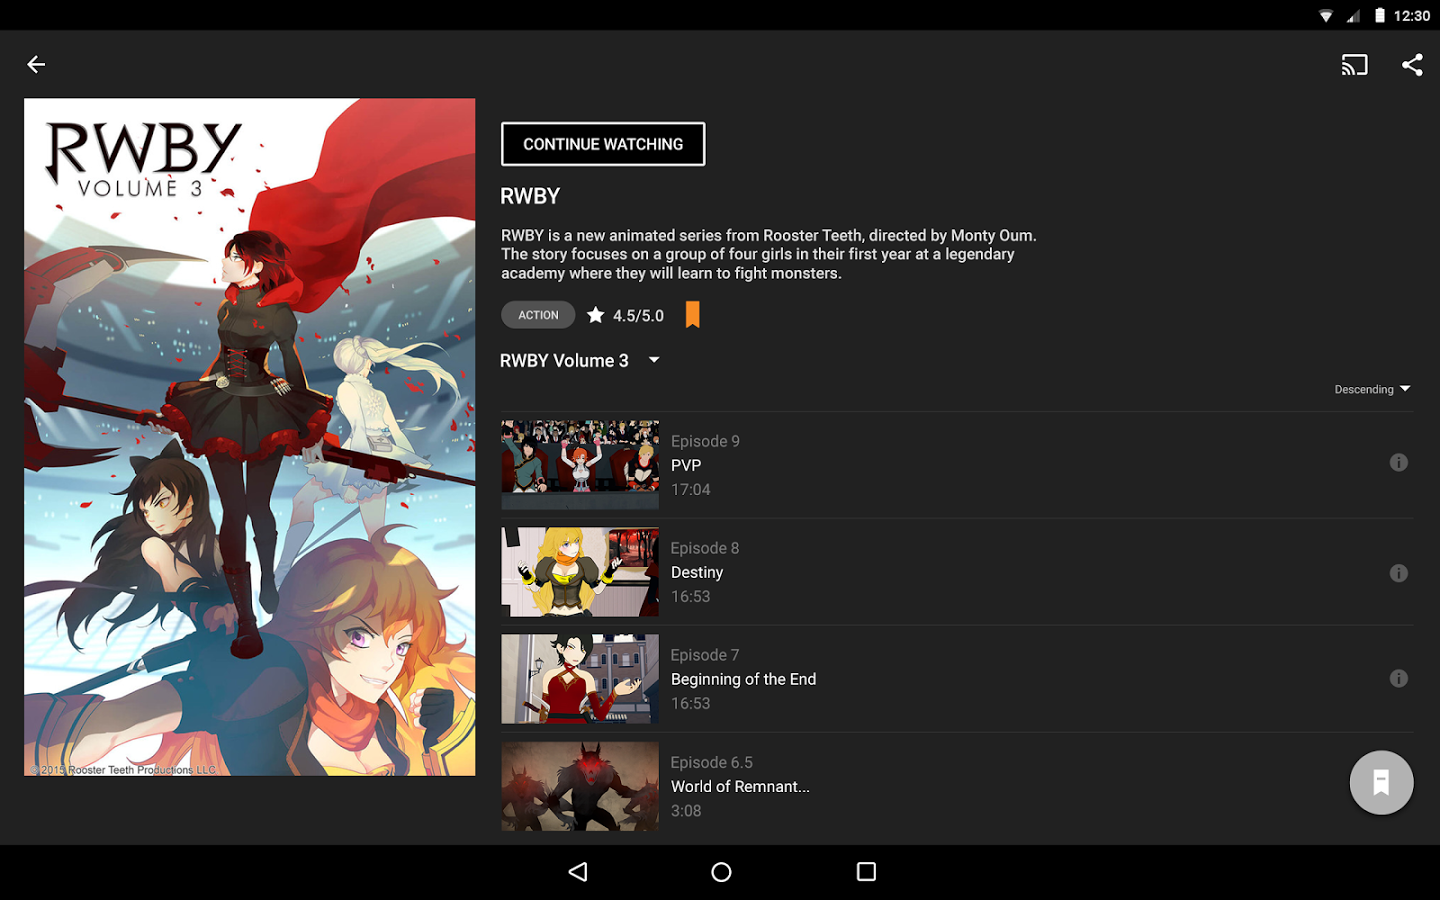Tap the floating bookmark button

1381,782
